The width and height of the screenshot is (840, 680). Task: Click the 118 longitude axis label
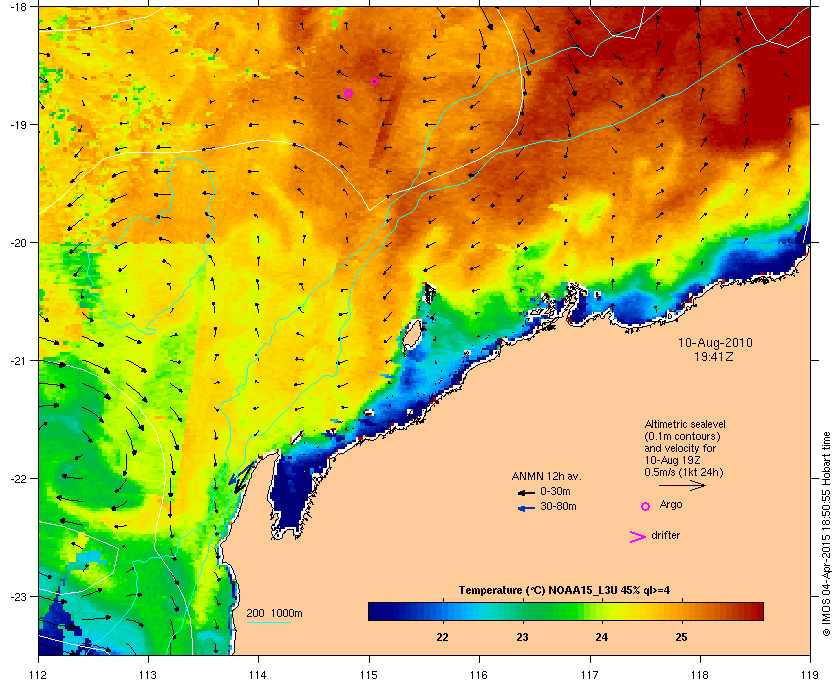(x=700, y=674)
